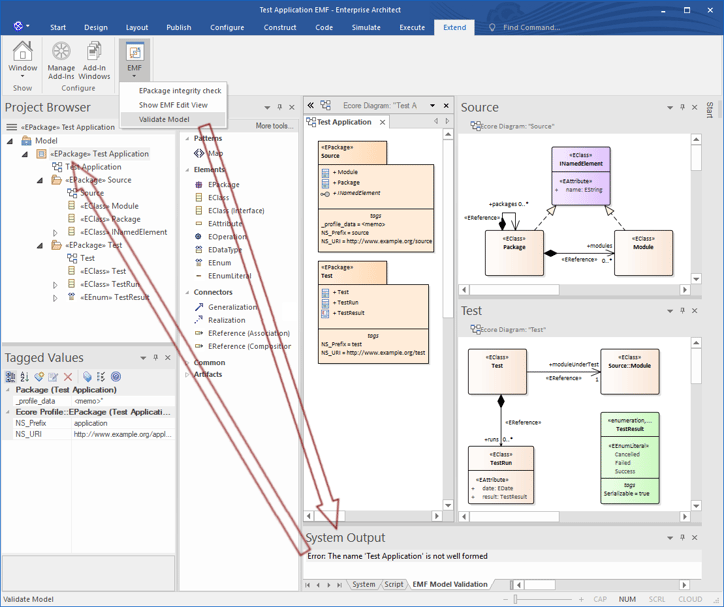Select the EMF Model Validation tab

pos(450,584)
